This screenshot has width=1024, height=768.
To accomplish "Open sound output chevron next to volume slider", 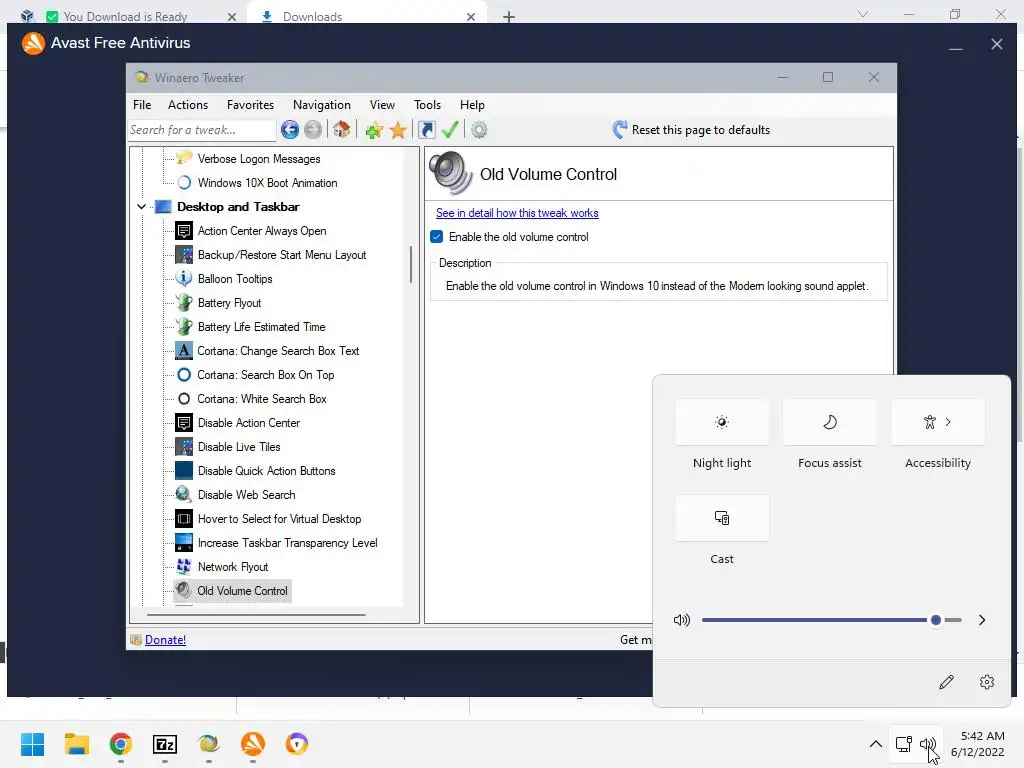I will point(982,620).
